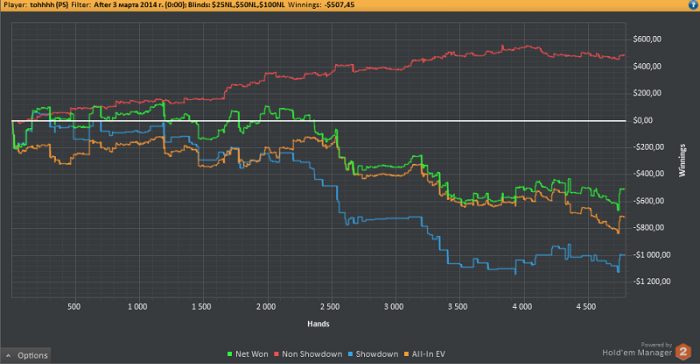Click the 3 500 hands axis label
The width and height of the screenshot is (700, 364).
pyautogui.click(x=458, y=307)
